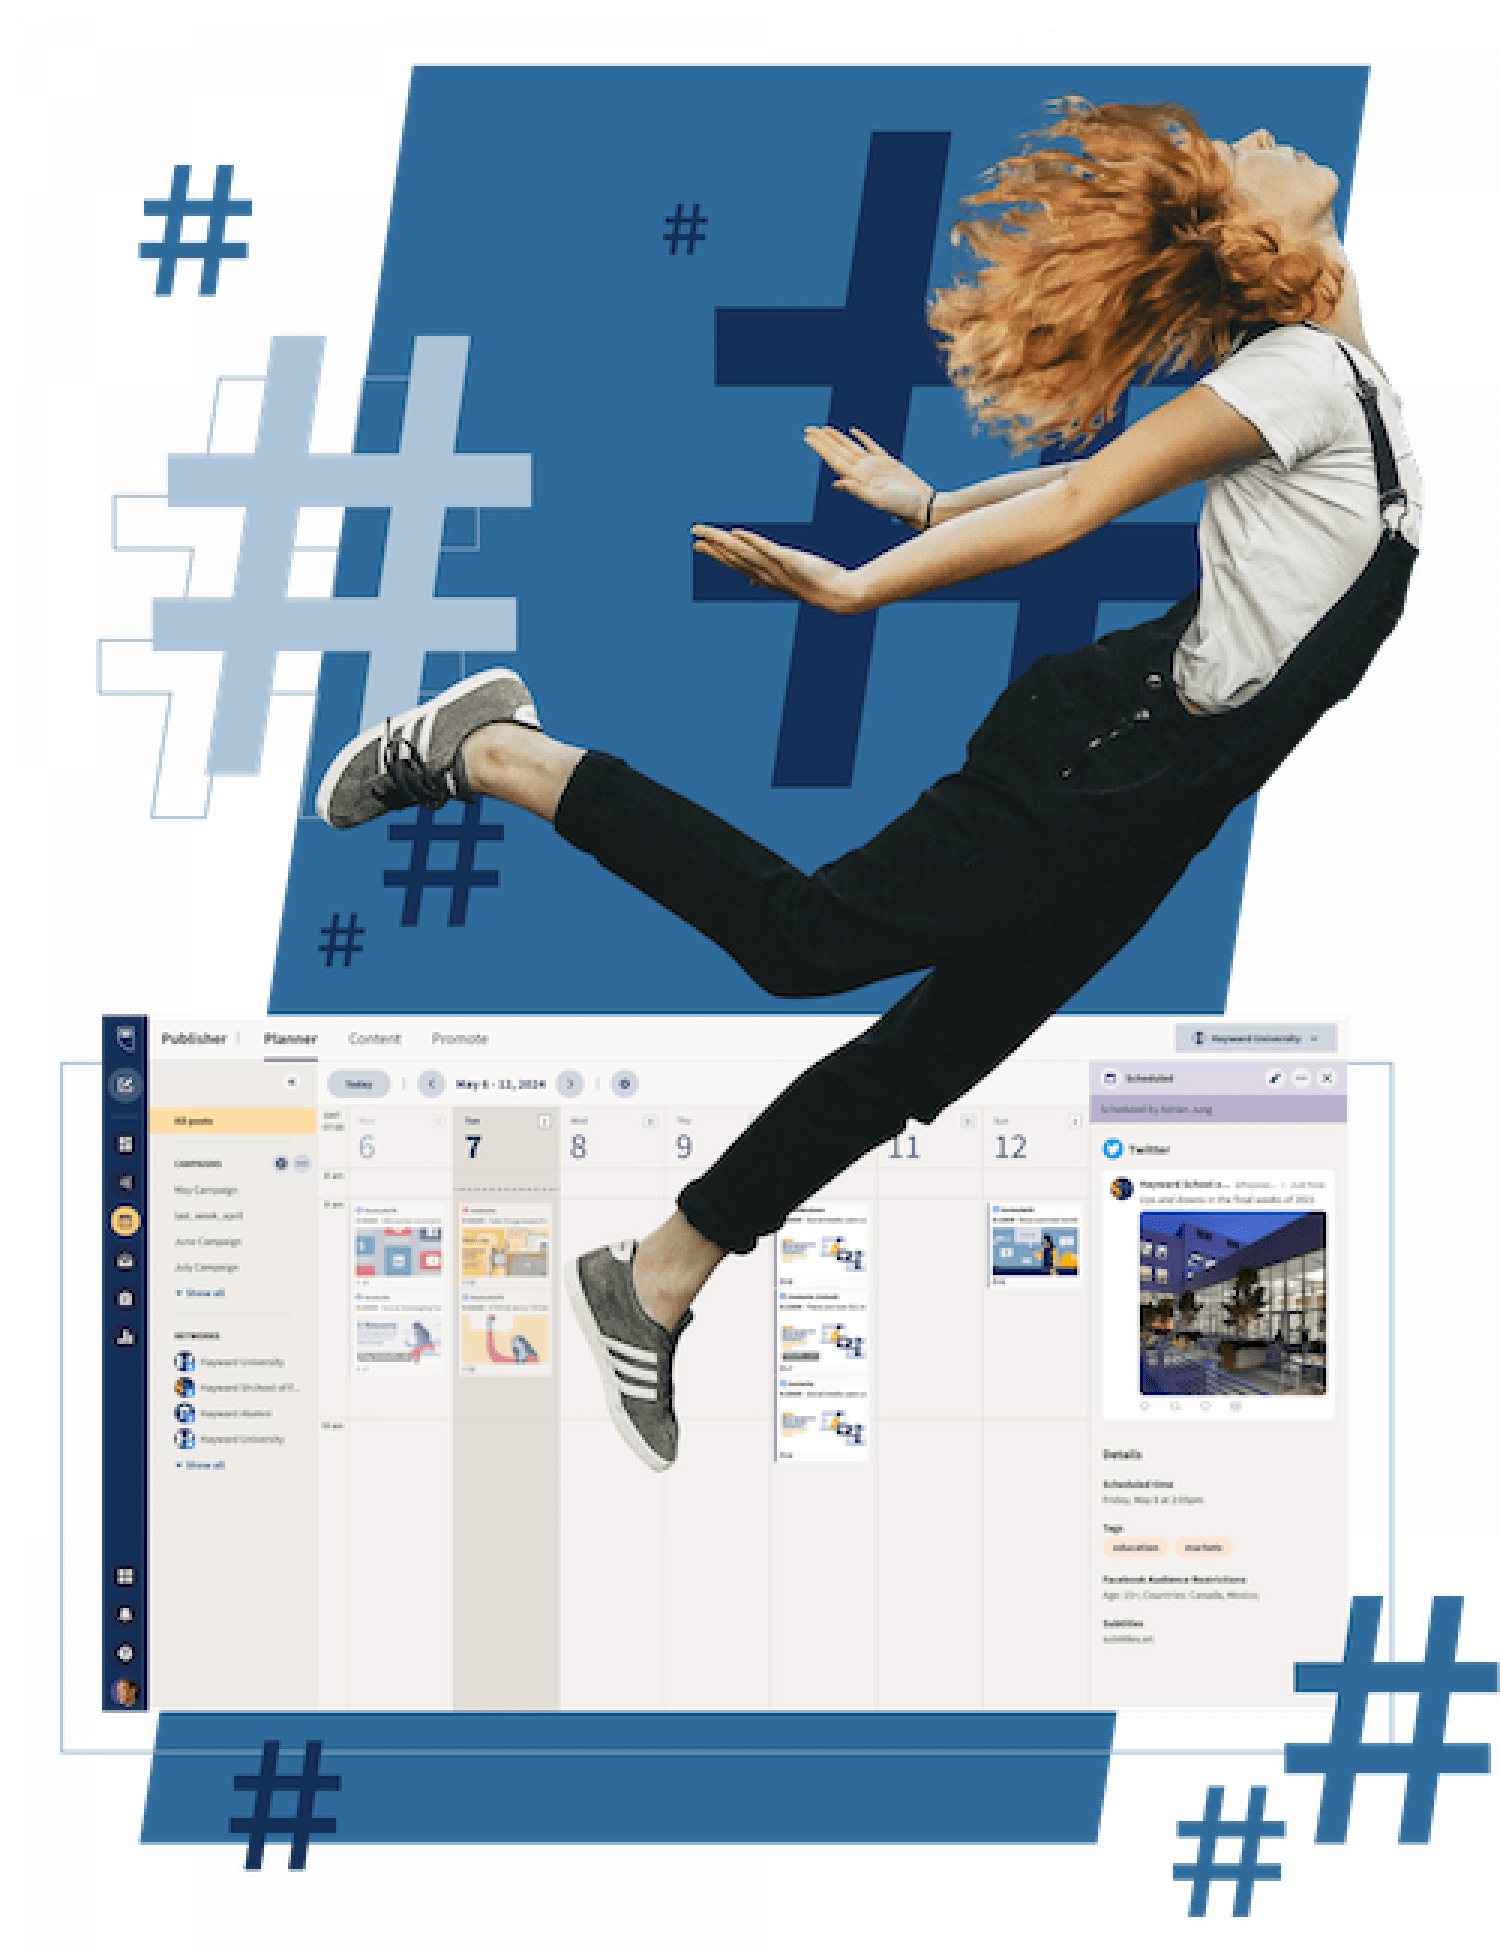Open the user profile avatar
This screenshot has width=1500, height=1950.
pyautogui.click(x=125, y=1692)
